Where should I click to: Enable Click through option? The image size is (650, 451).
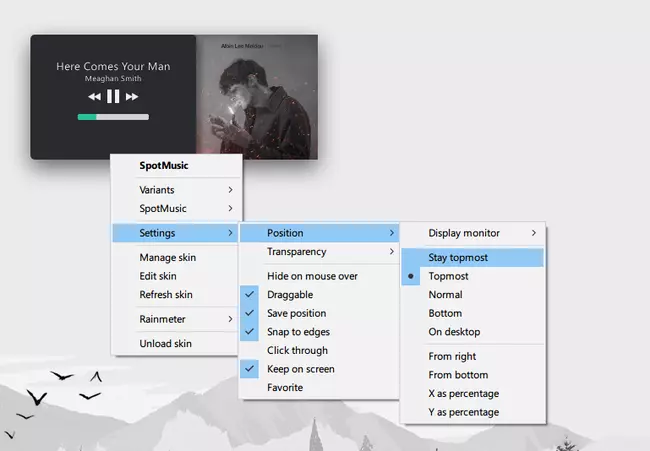coord(297,350)
